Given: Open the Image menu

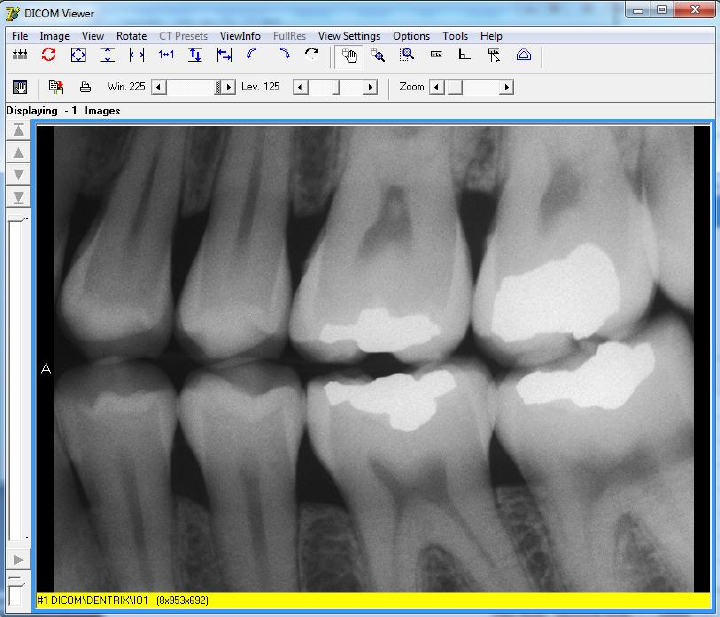Looking at the screenshot, I should 55,36.
